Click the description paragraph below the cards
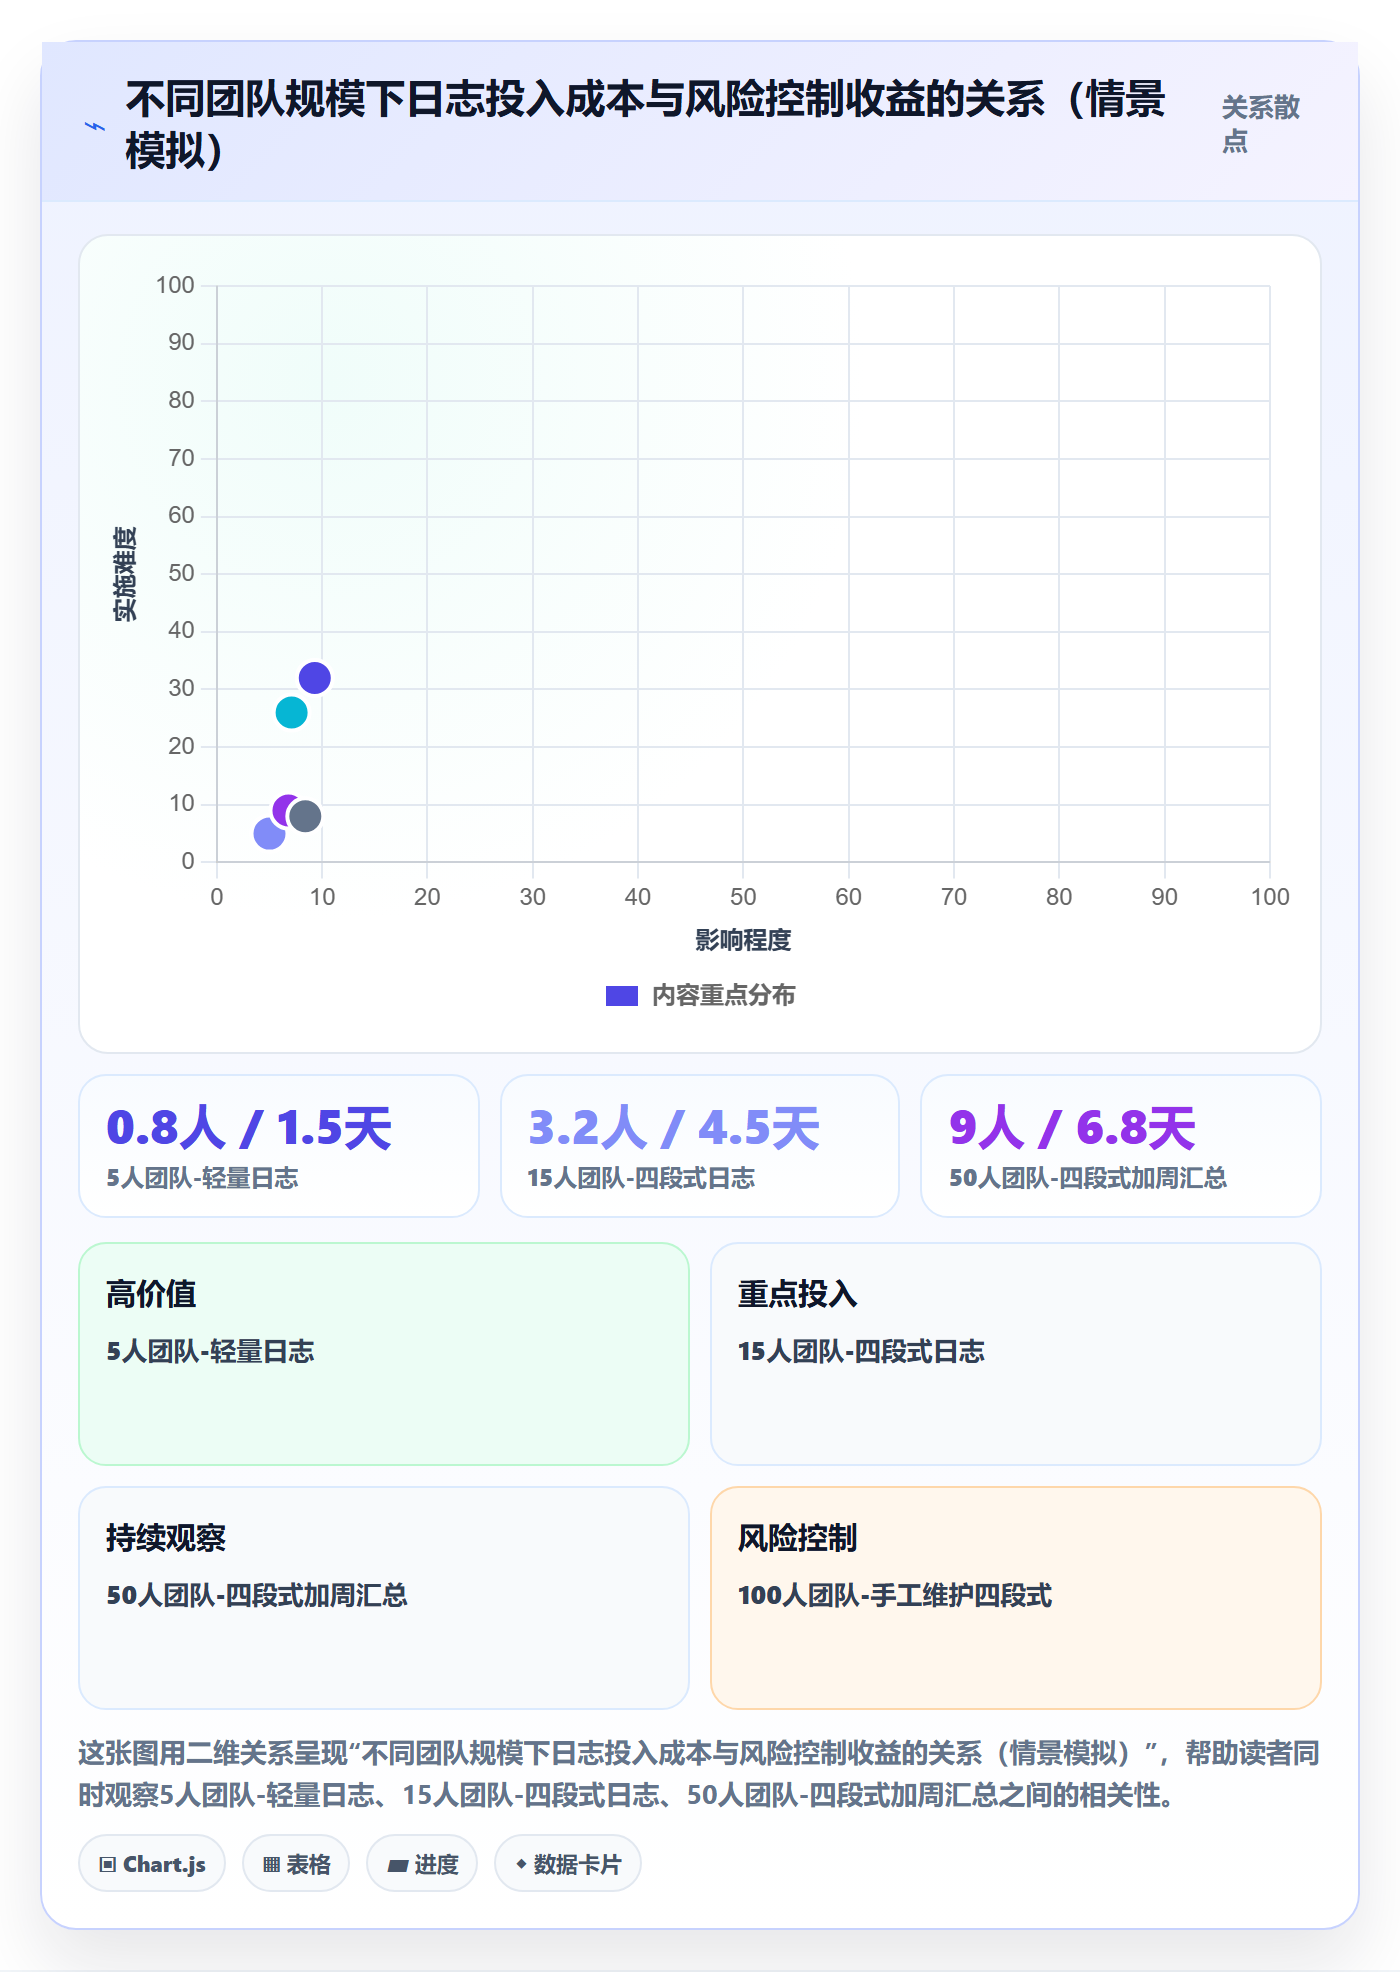 click(700, 1774)
